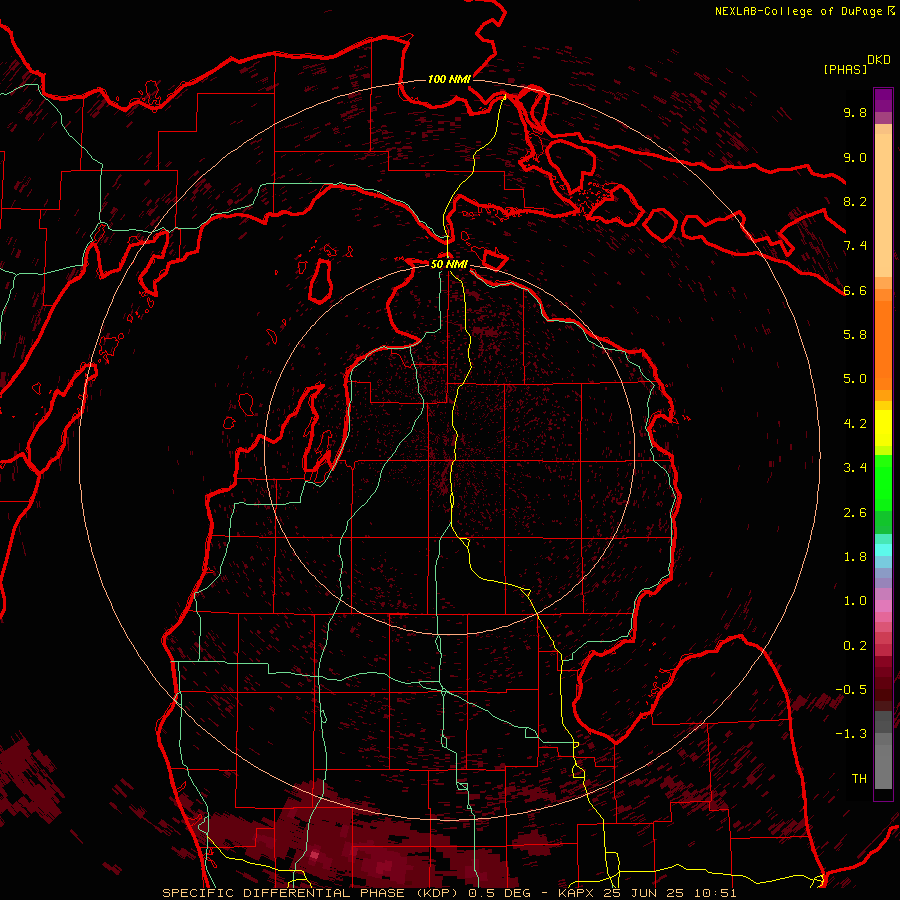This screenshot has width=900, height=900.
Task: Click the 0.2 legend value
Action: click(x=855, y=646)
